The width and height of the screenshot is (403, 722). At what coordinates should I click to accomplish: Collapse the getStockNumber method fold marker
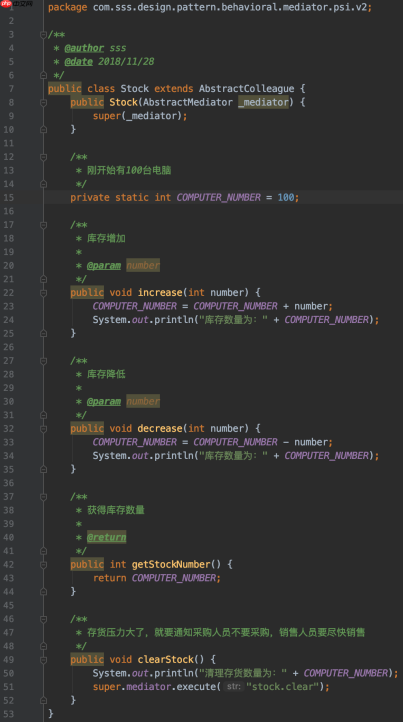tap(43, 564)
